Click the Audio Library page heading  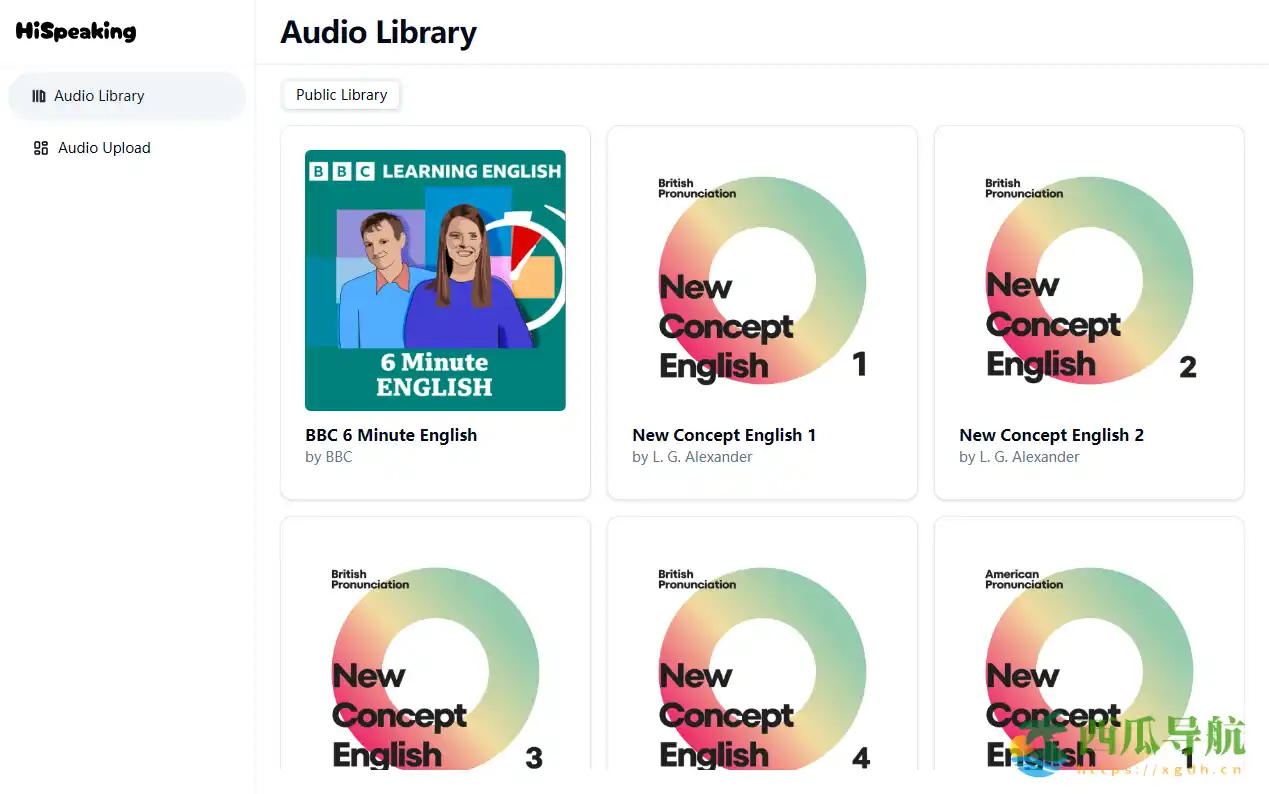coord(378,32)
